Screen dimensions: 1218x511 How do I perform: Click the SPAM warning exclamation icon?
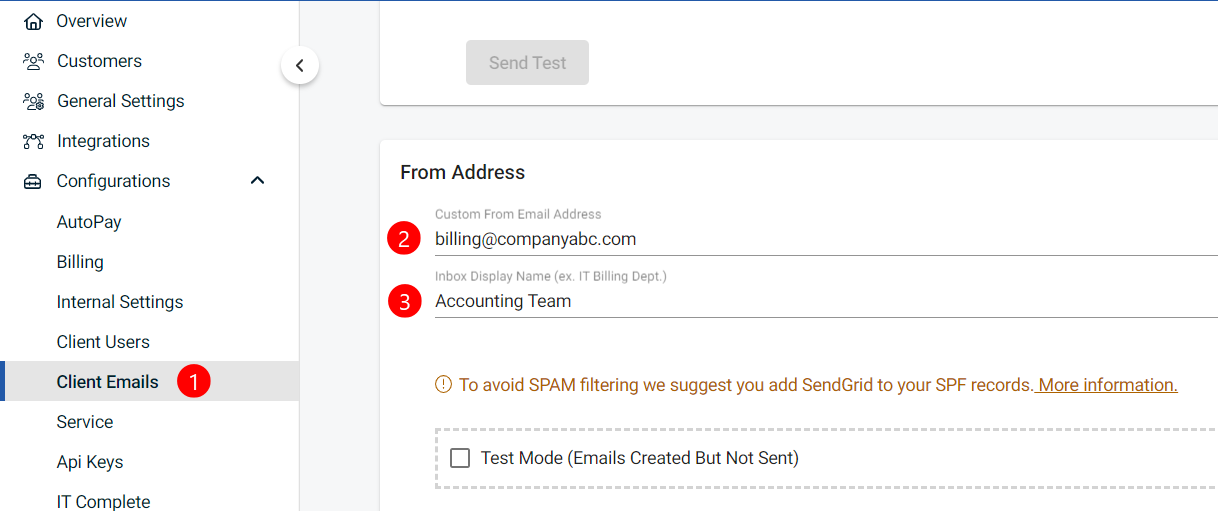443,385
